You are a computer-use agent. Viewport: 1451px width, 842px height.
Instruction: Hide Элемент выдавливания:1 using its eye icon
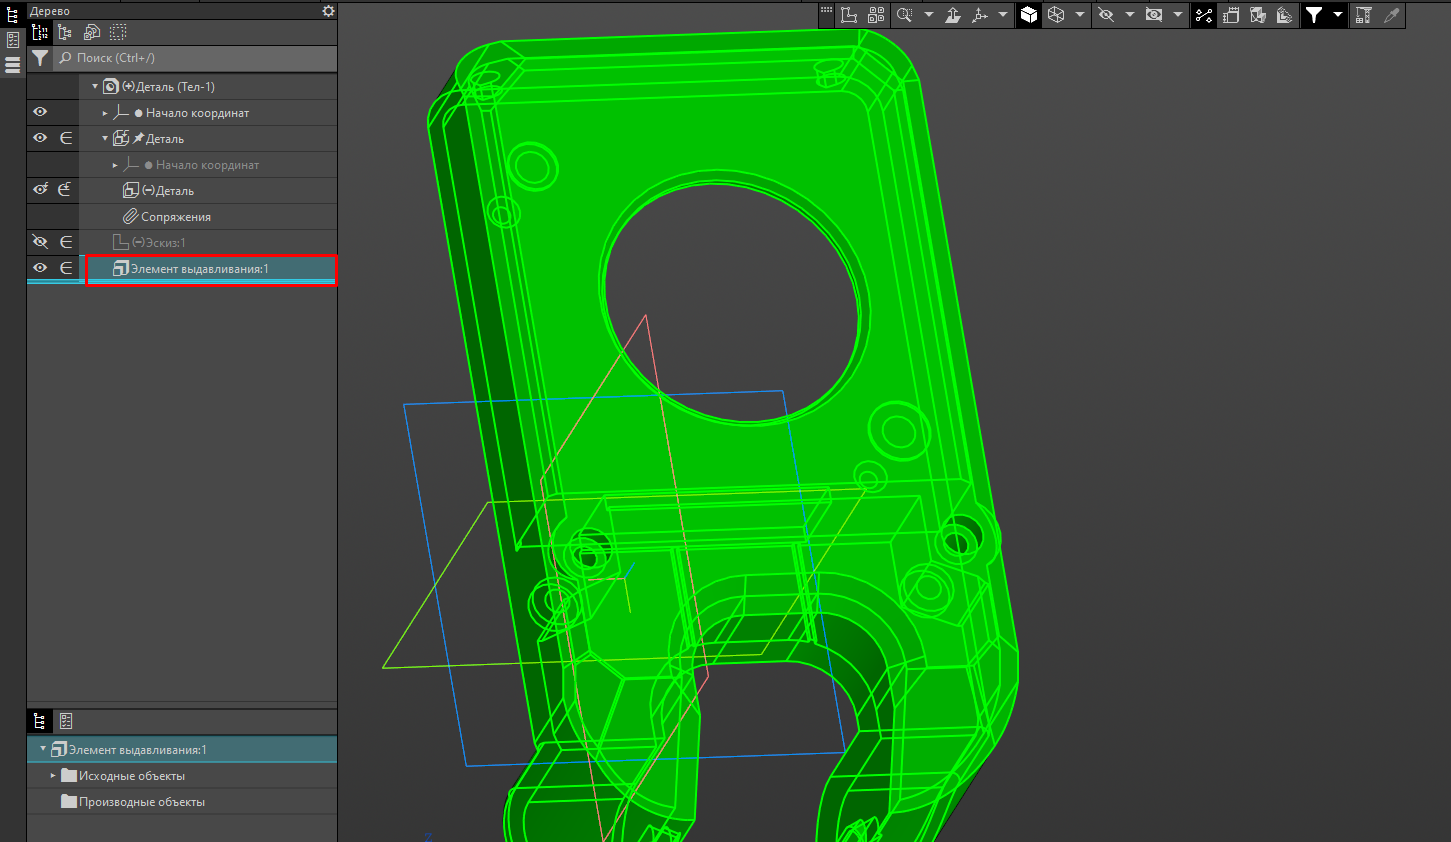(x=40, y=268)
